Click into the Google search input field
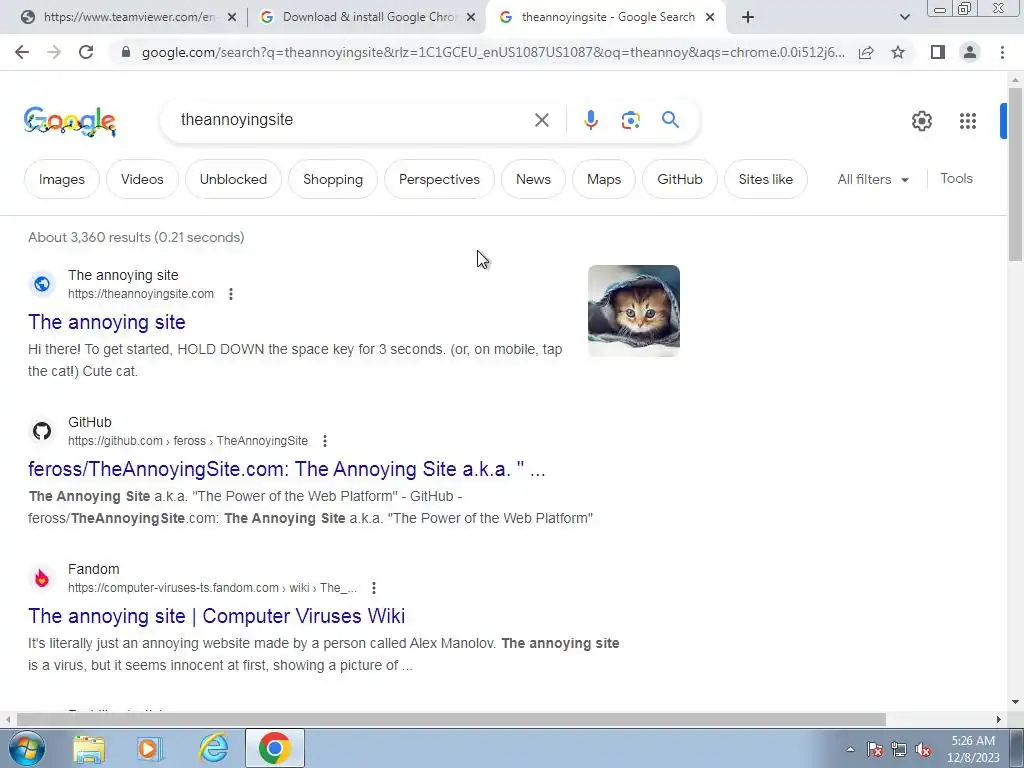Screen dimensions: 1024x768 click(x=353, y=120)
